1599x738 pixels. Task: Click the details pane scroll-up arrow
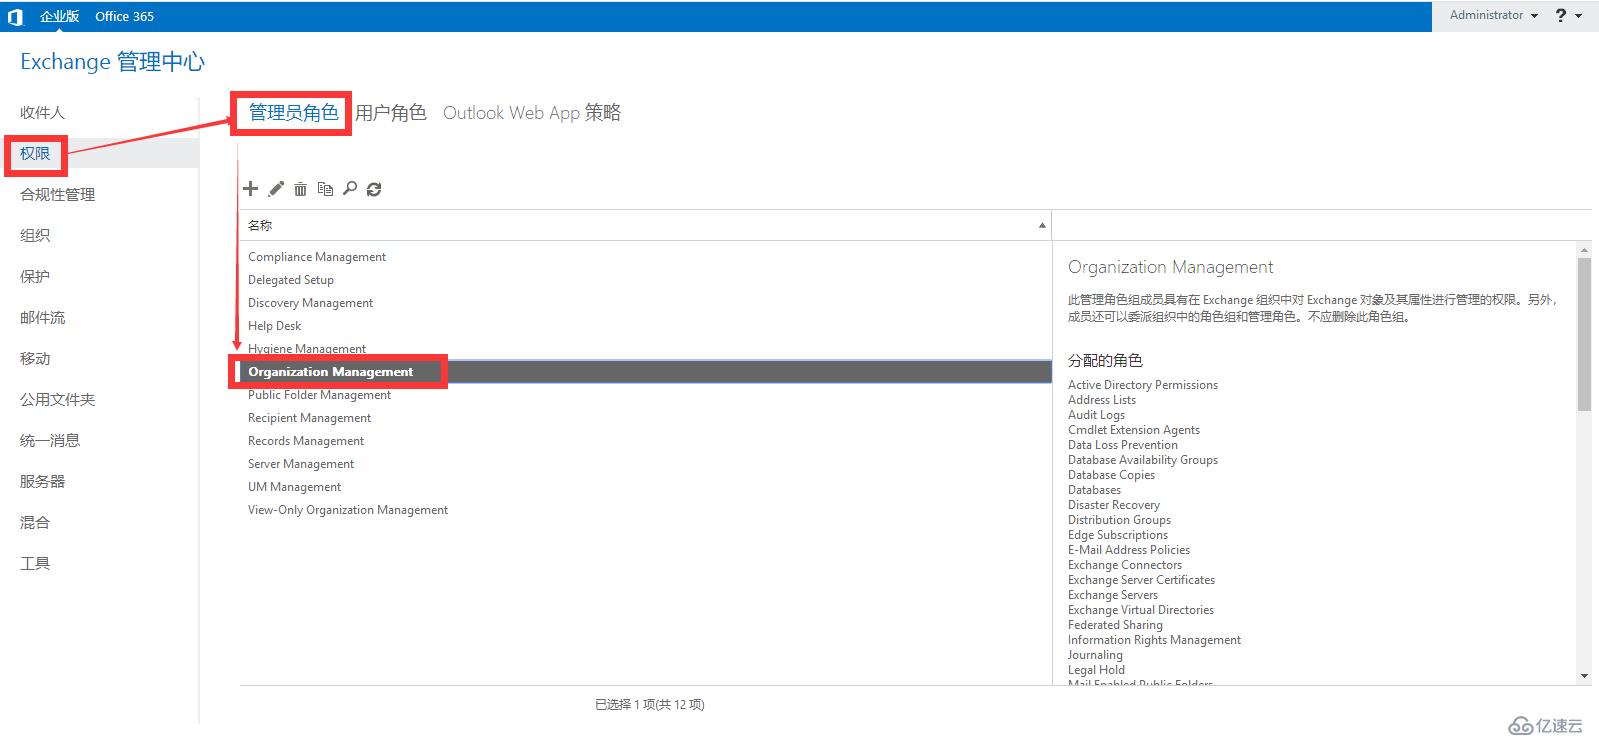pyautogui.click(x=1584, y=249)
